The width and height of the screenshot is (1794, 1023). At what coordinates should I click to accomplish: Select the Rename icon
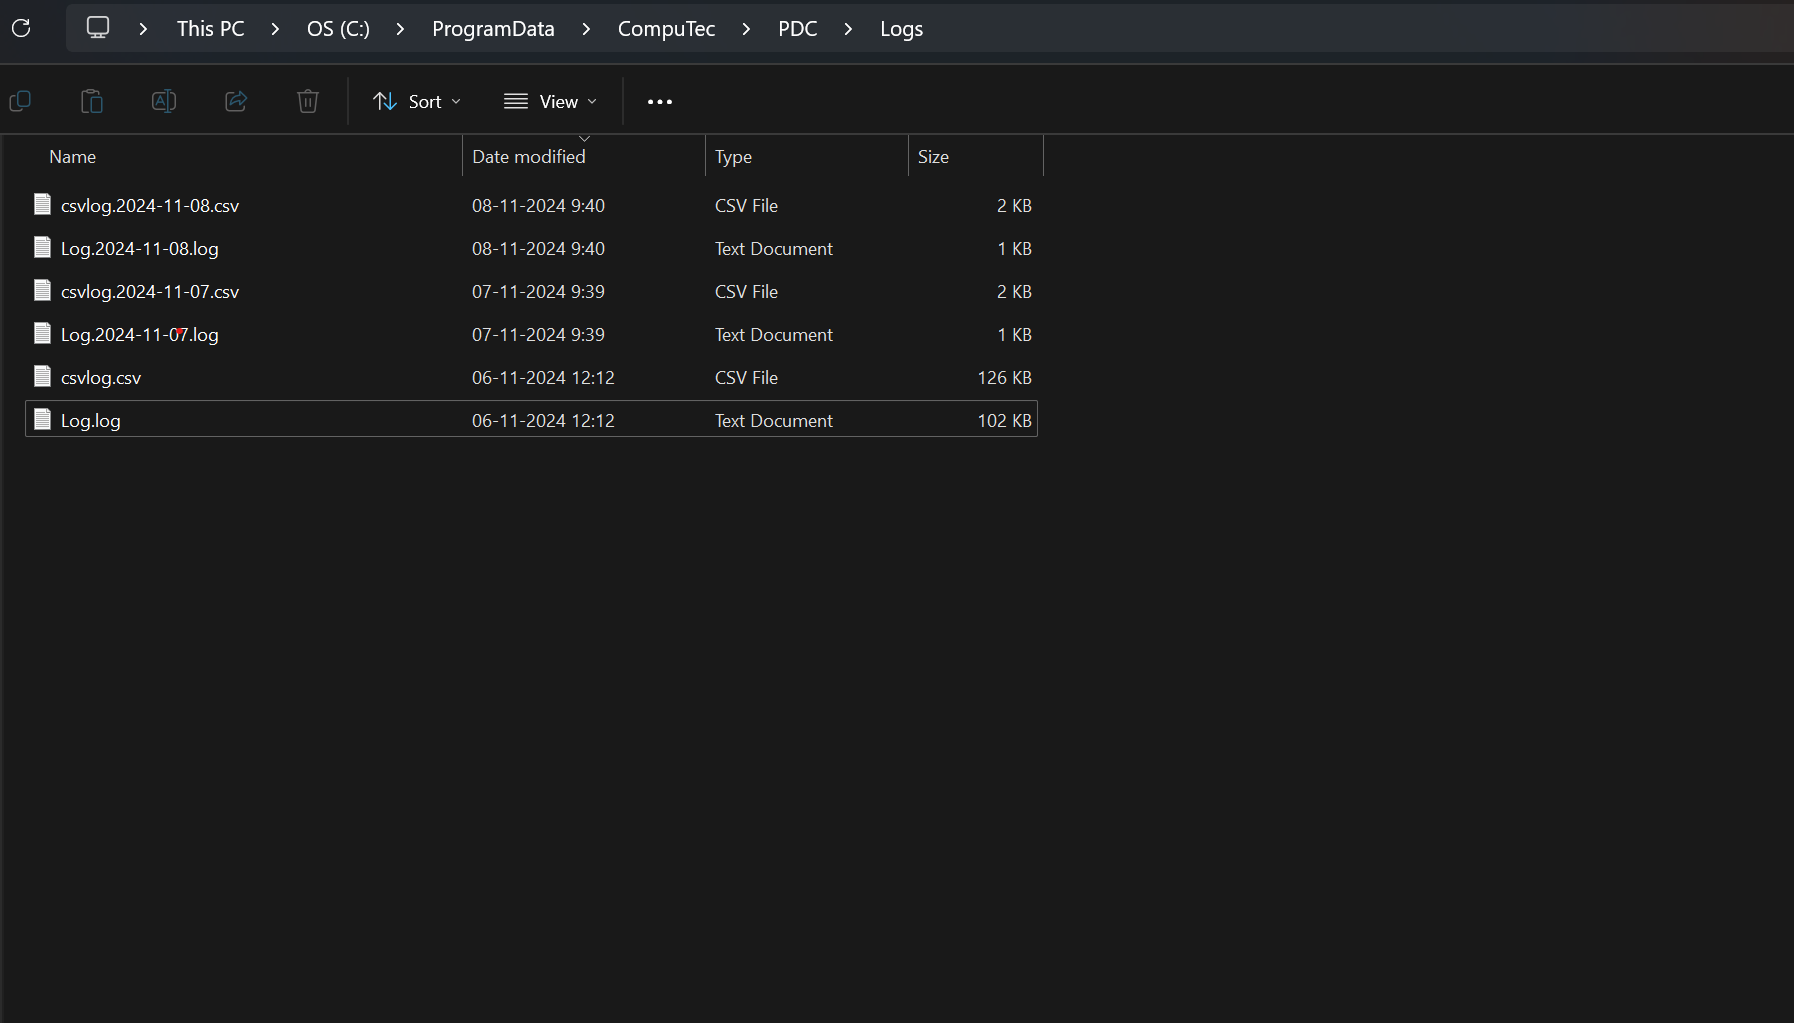click(163, 101)
